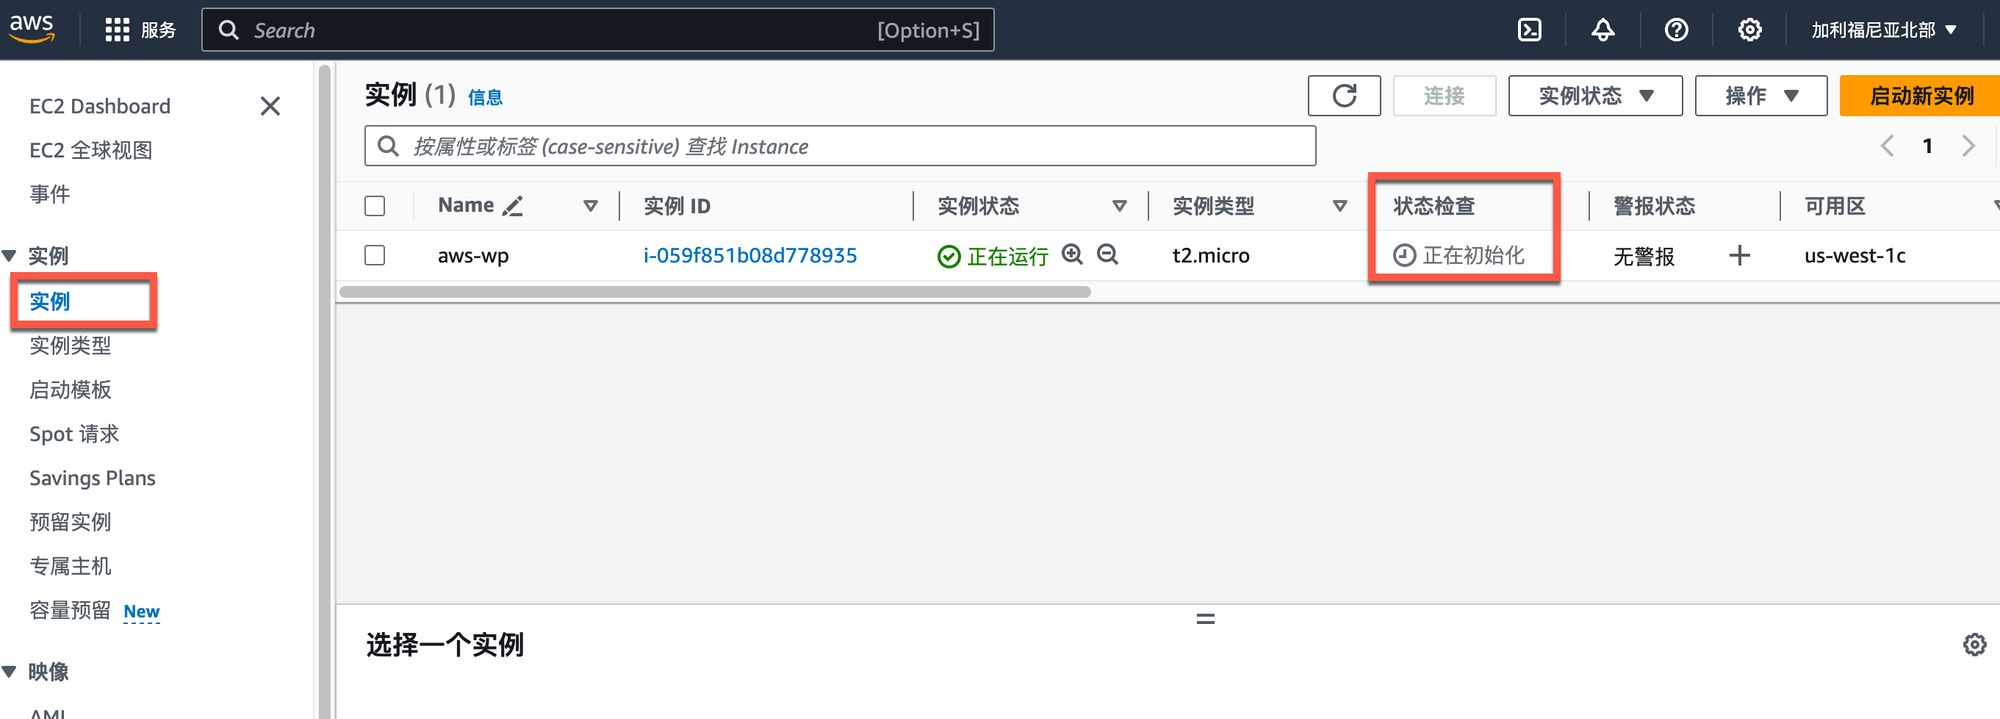The height and width of the screenshot is (719, 2000).
Task: Open the services grid menu
Action: (117, 30)
